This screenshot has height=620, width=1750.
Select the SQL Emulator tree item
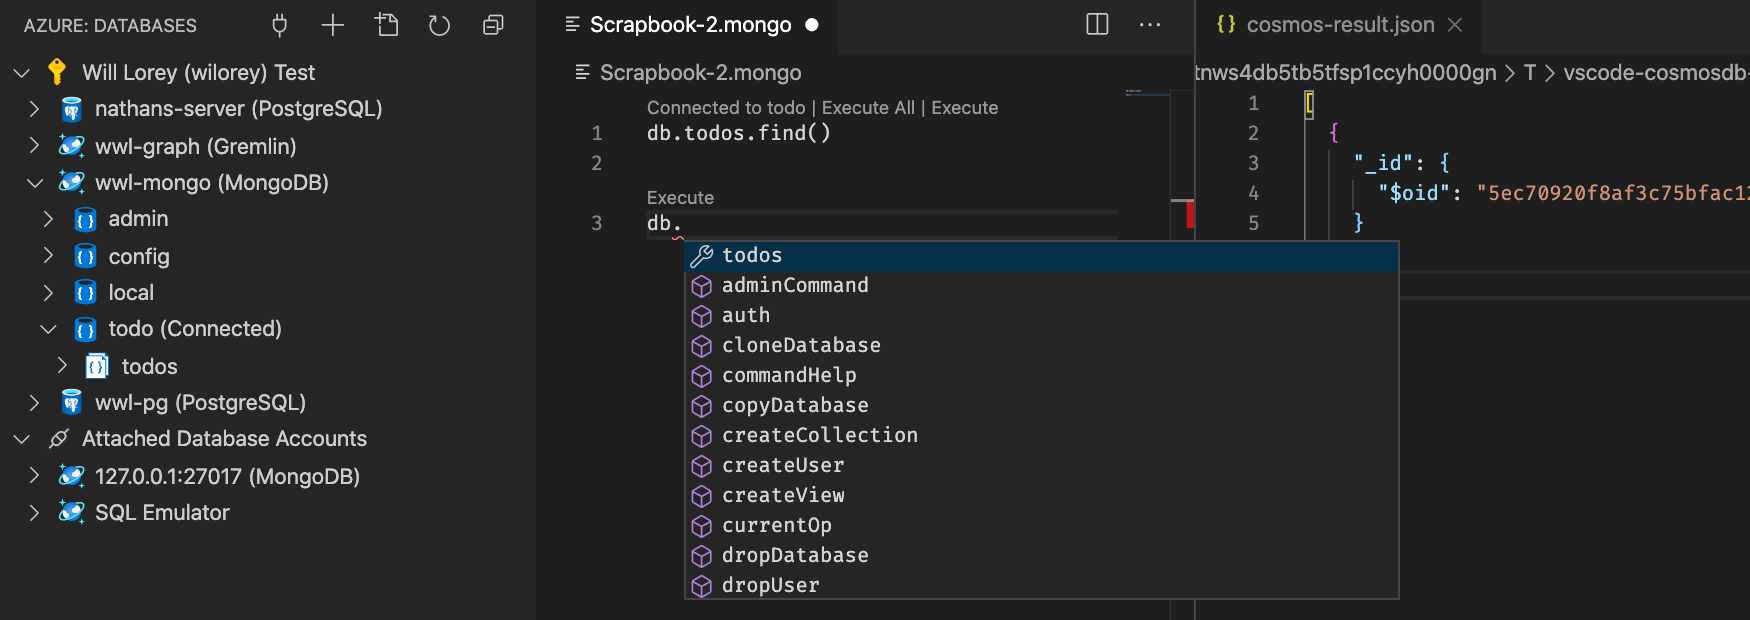tap(162, 513)
